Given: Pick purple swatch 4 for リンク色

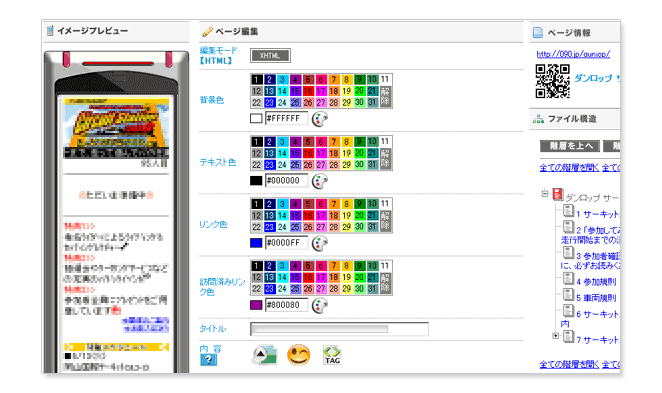Looking at the screenshot, I should 295,203.
